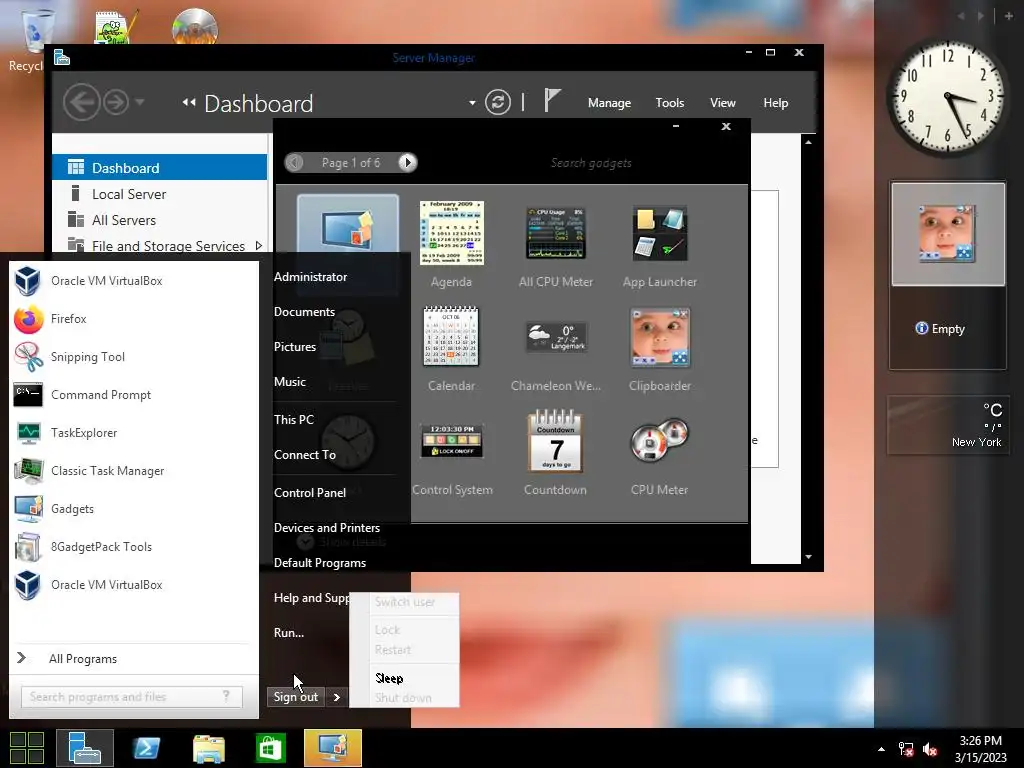Open the Help menu
The width and height of the screenshot is (1024, 768).
coord(776,103)
